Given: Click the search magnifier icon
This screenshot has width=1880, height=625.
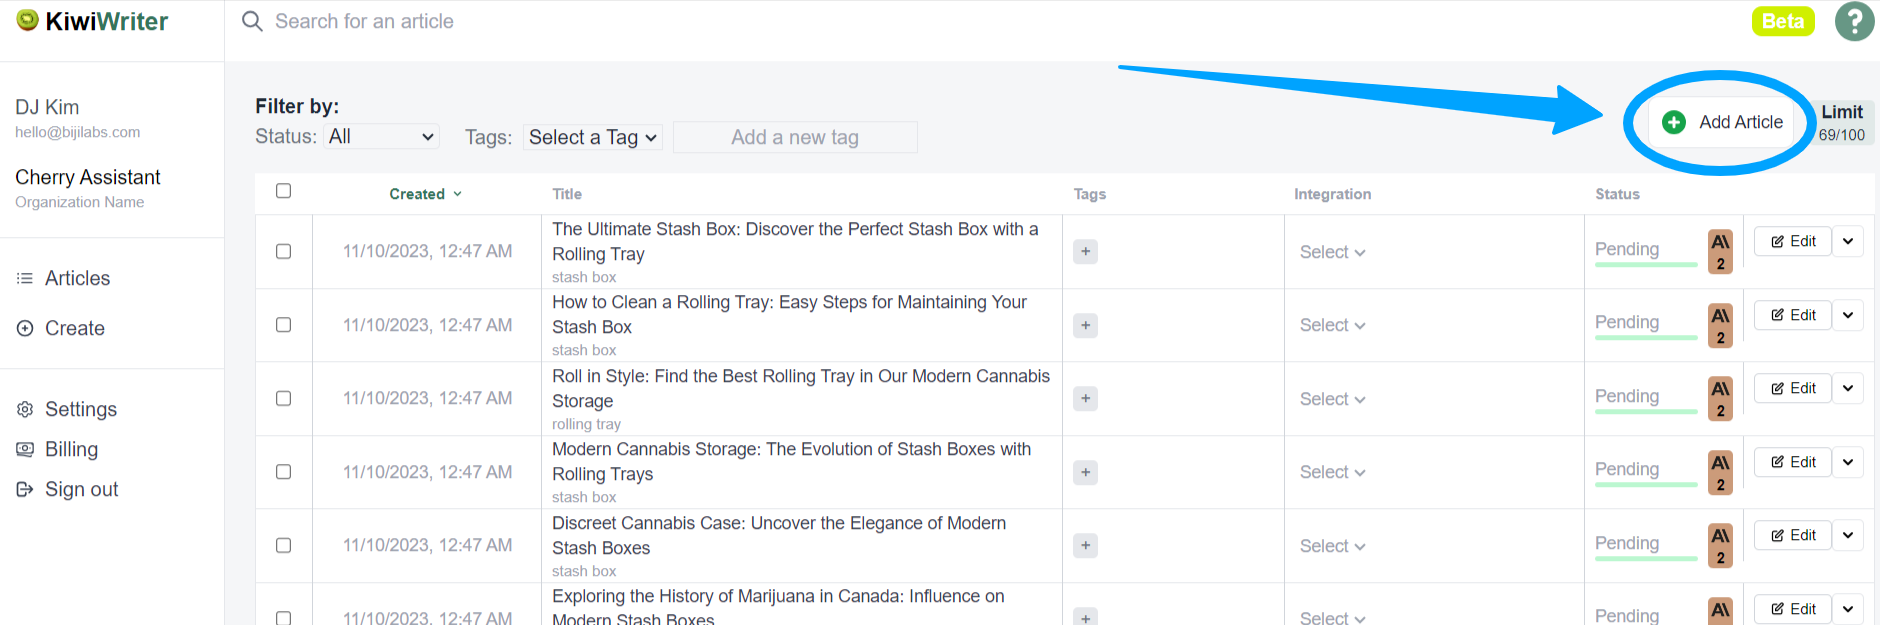Looking at the screenshot, I should tap(252, 22).
